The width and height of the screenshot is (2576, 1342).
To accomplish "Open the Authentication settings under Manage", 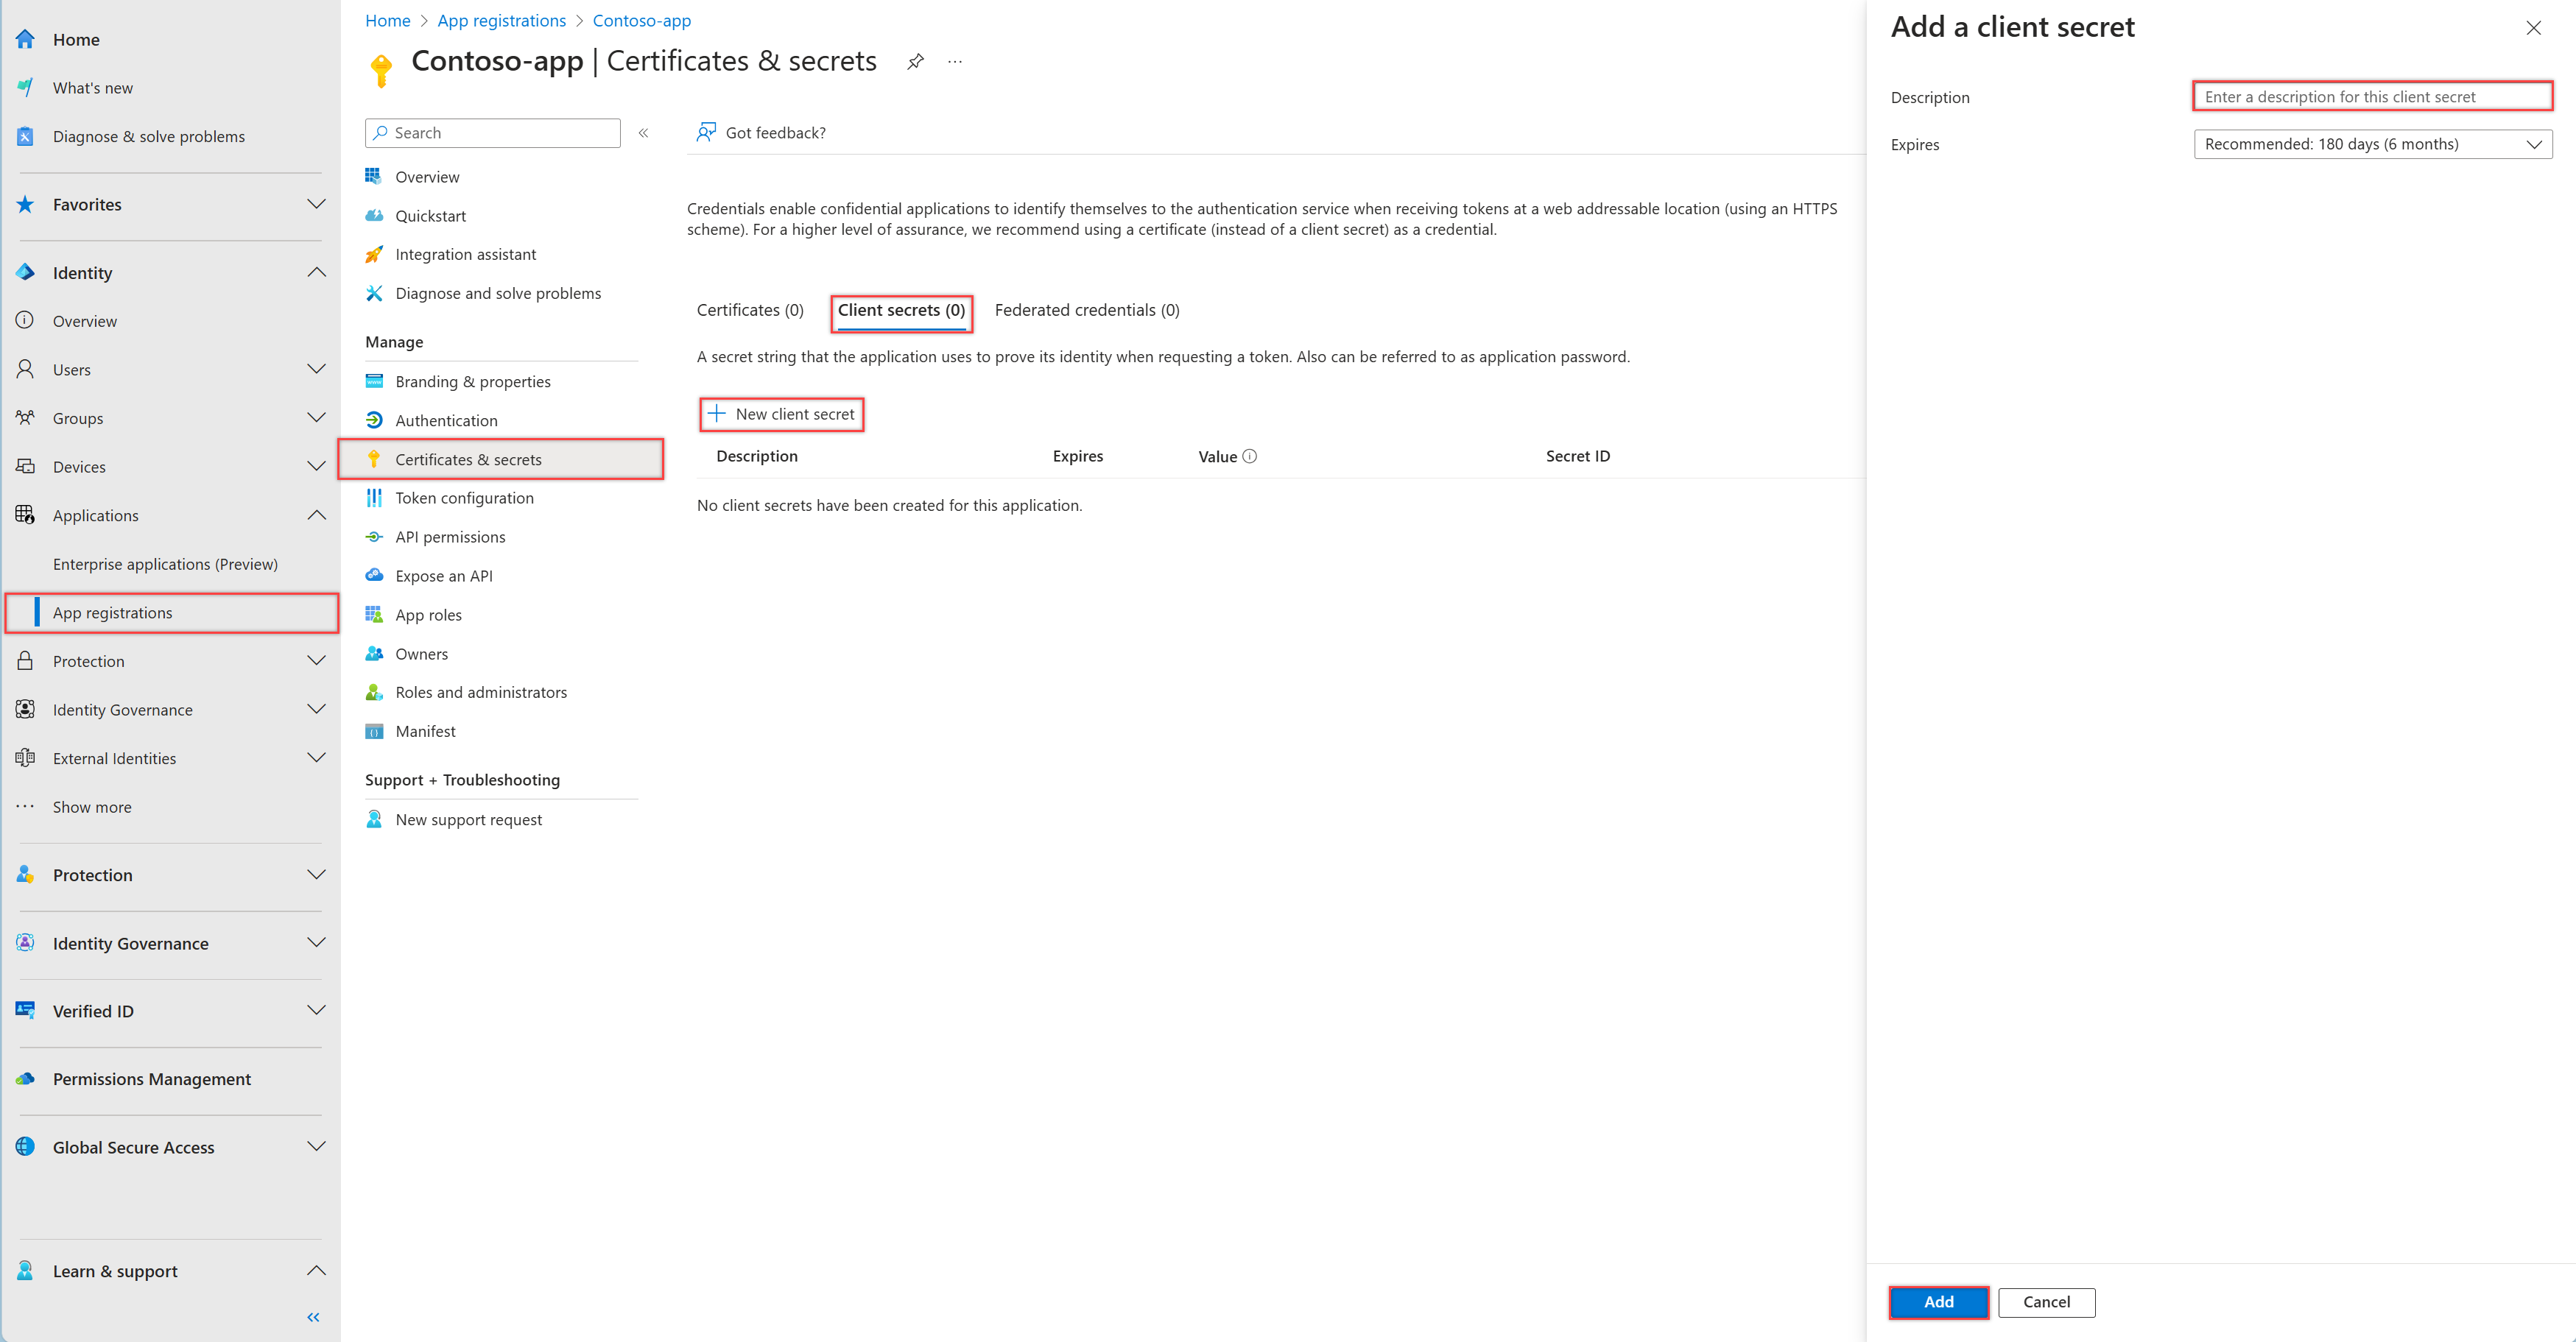I will point(446,420).
